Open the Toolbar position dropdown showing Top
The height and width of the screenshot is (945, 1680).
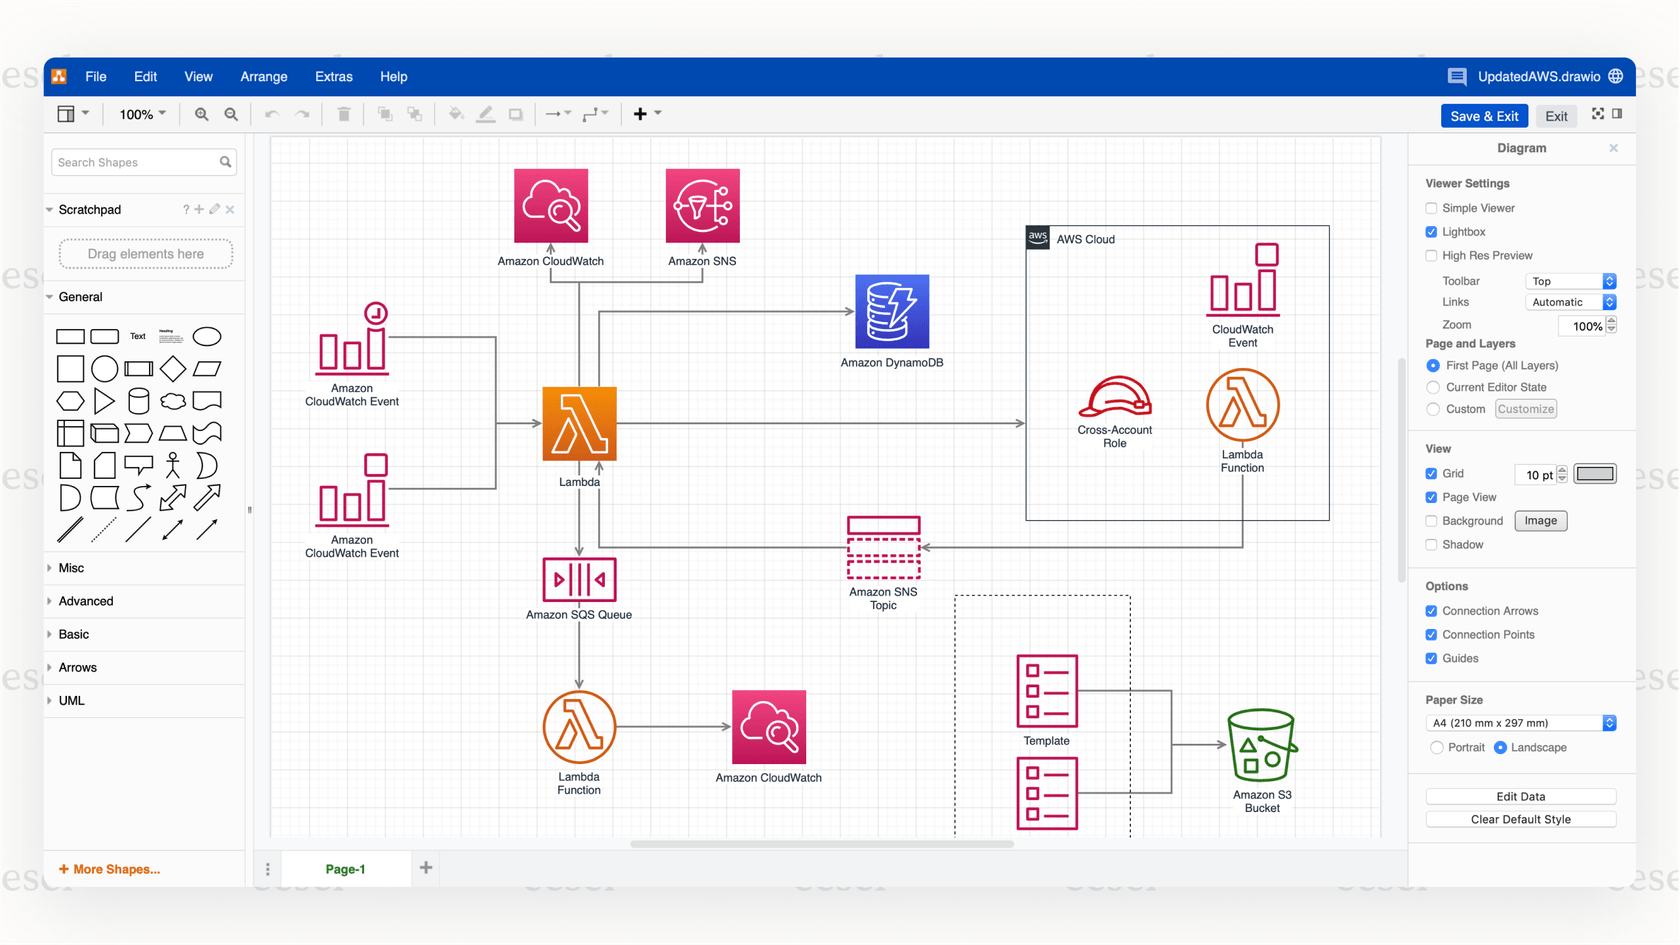(x=1571, y=281)
